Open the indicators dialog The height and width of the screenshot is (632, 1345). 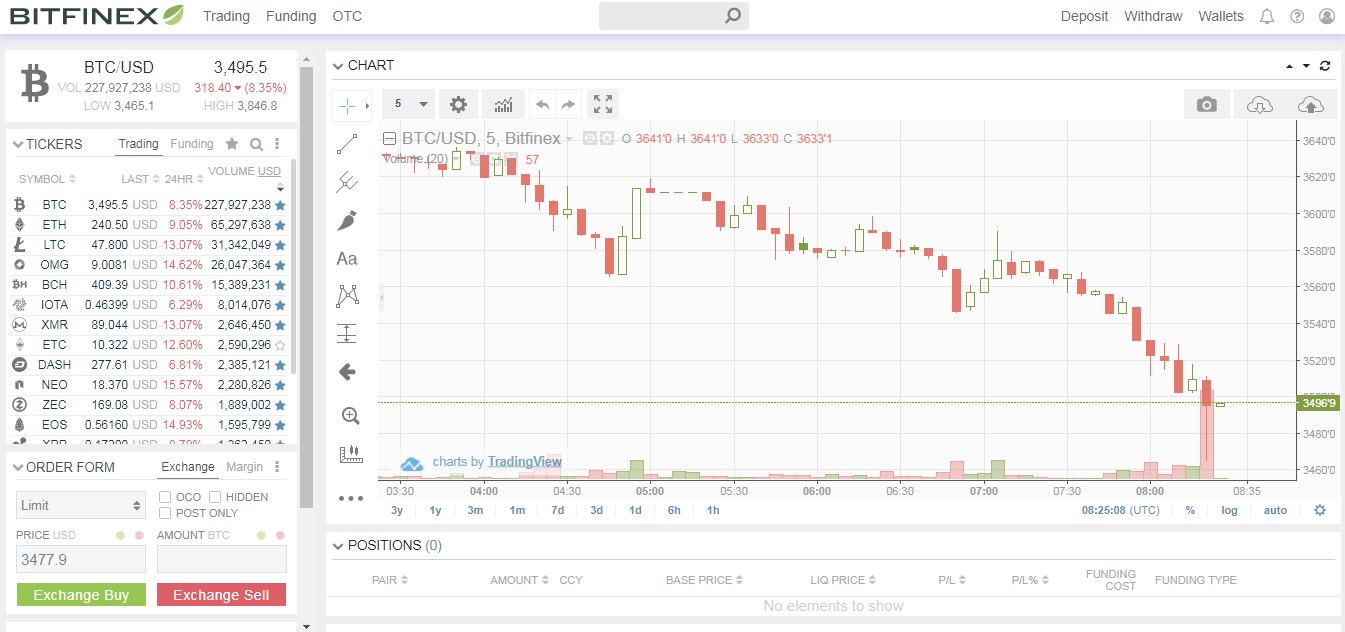[503, 103]
